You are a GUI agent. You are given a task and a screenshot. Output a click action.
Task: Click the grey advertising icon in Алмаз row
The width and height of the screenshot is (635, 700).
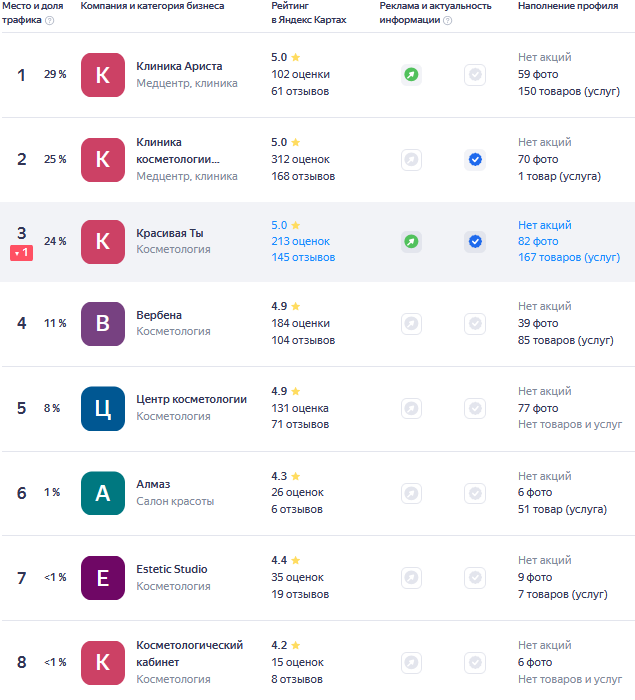(411, 493)
